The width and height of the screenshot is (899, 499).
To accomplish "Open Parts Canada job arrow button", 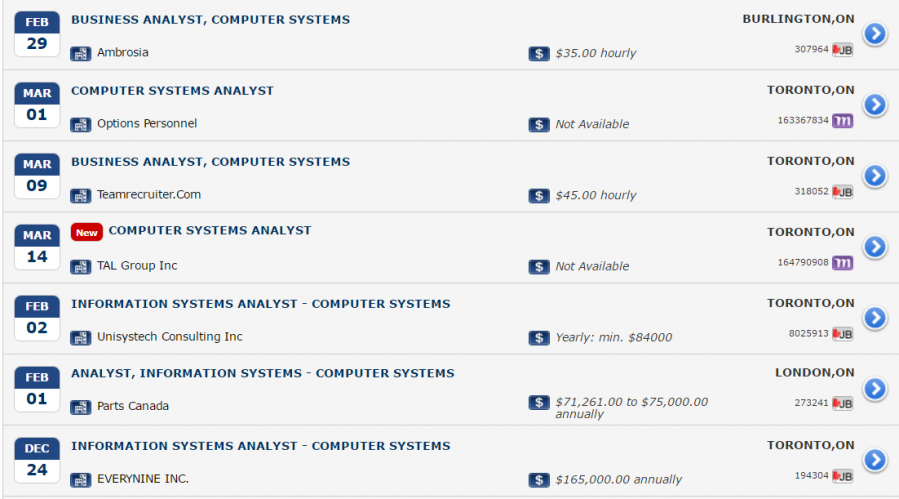I will 874,389.
